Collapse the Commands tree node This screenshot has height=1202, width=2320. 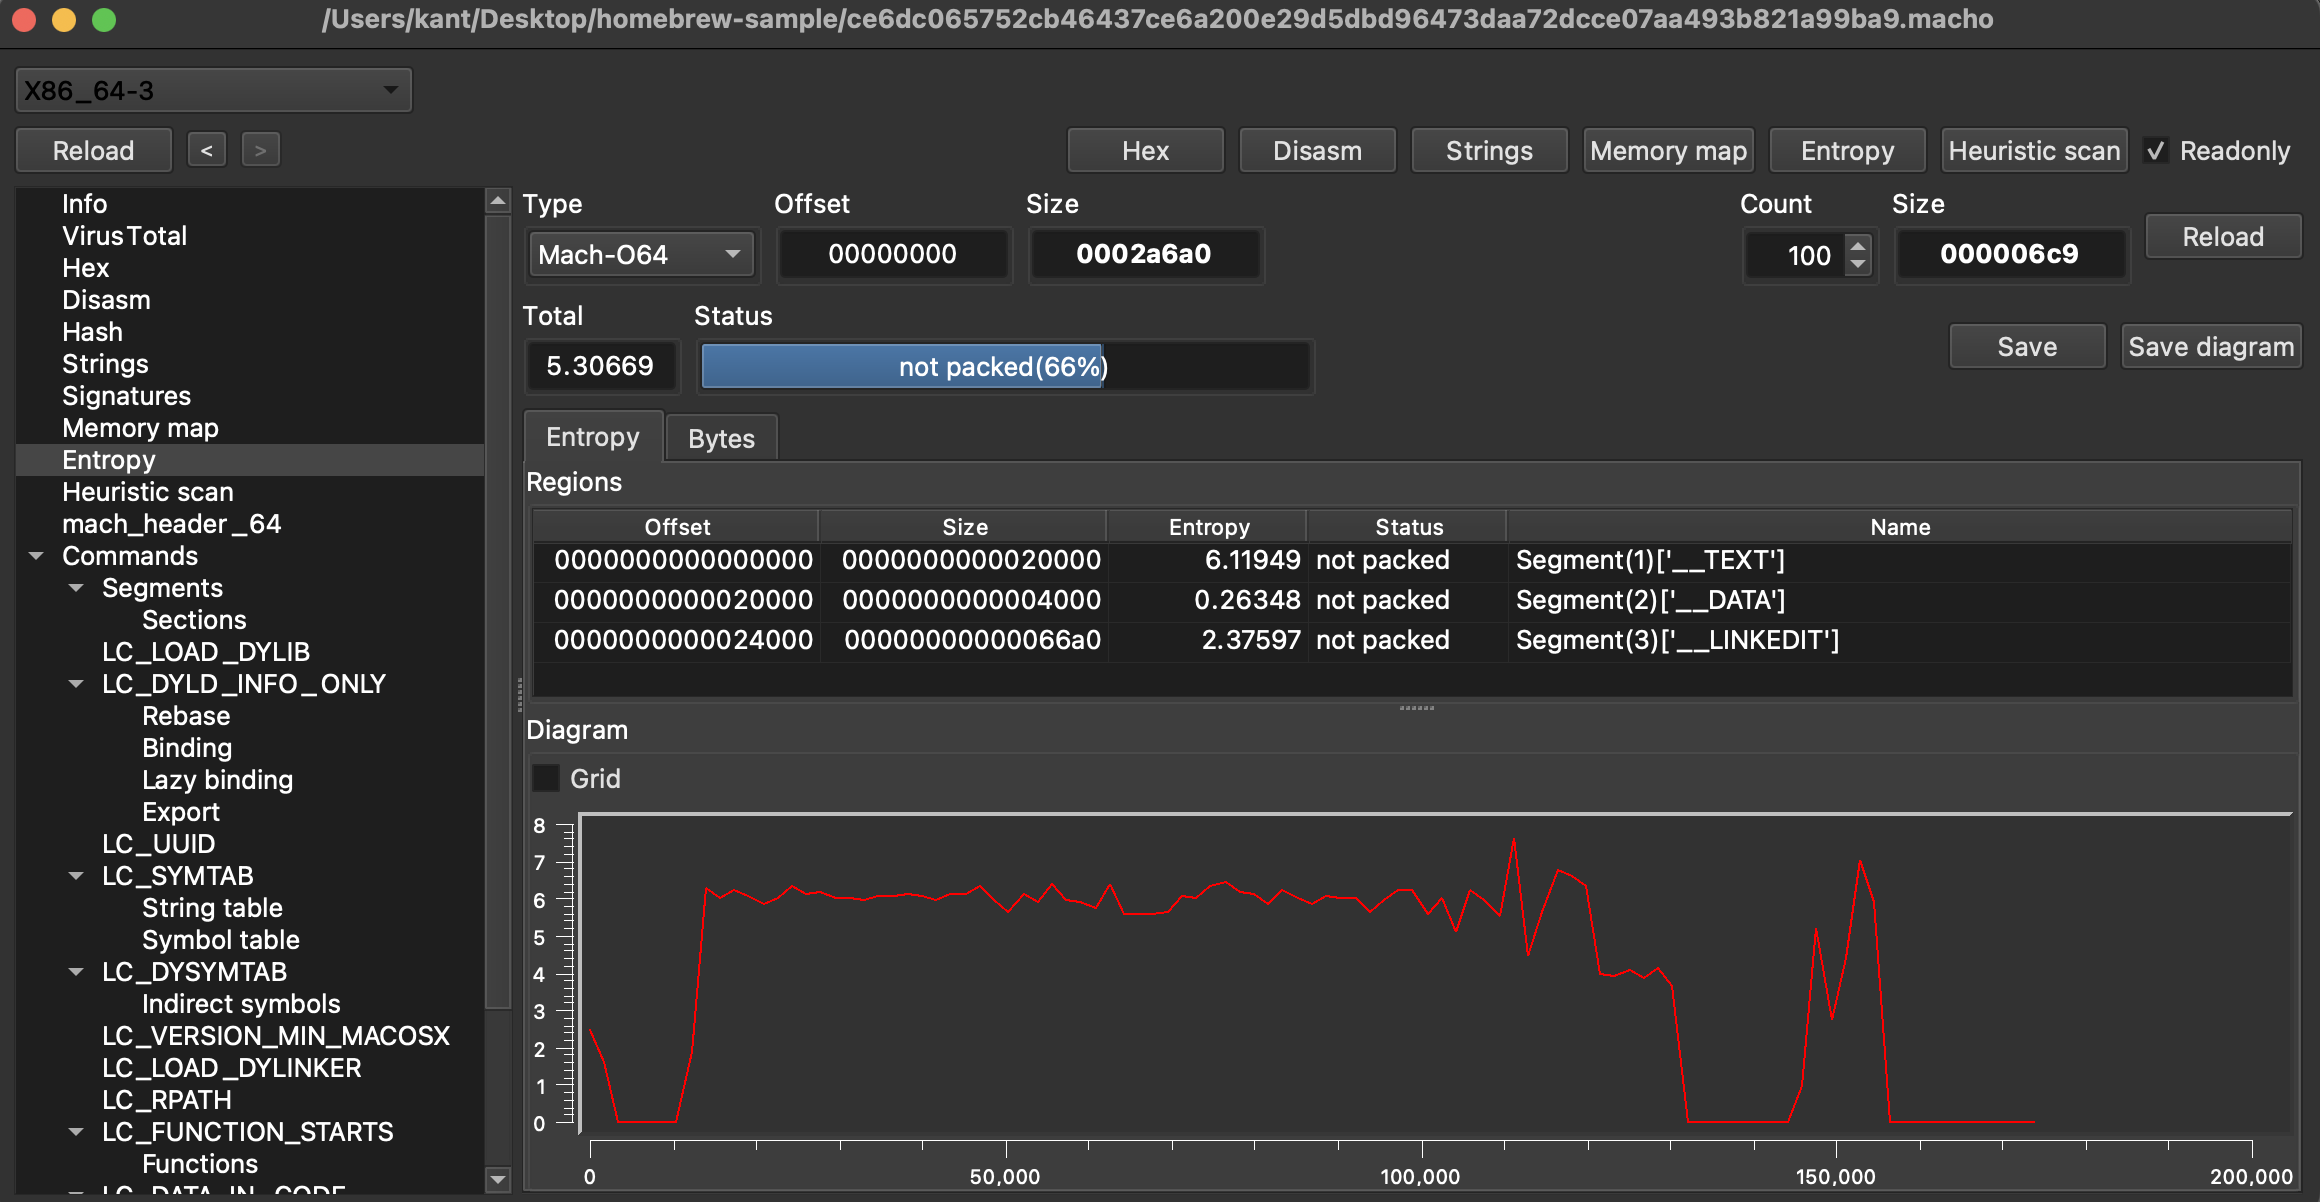pyautogui.click(x=37, y=556)
